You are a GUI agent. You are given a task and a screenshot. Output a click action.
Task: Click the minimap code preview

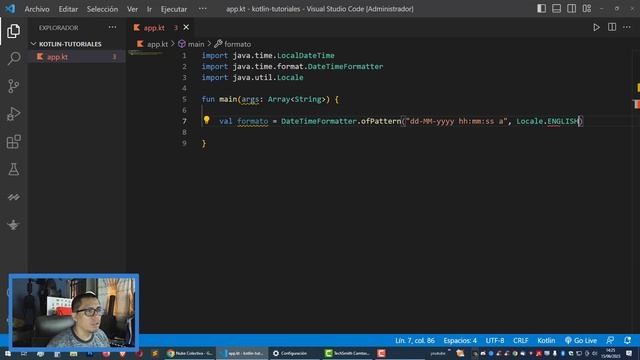point(145,53)
